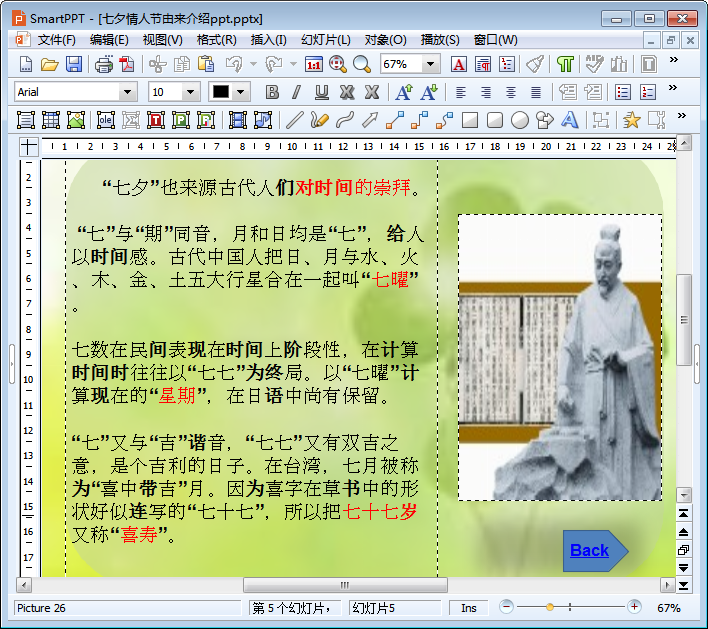
Task: Click the 1:1 actual size zoom icon
Action: pyautogui.click(x=313, y=65)
